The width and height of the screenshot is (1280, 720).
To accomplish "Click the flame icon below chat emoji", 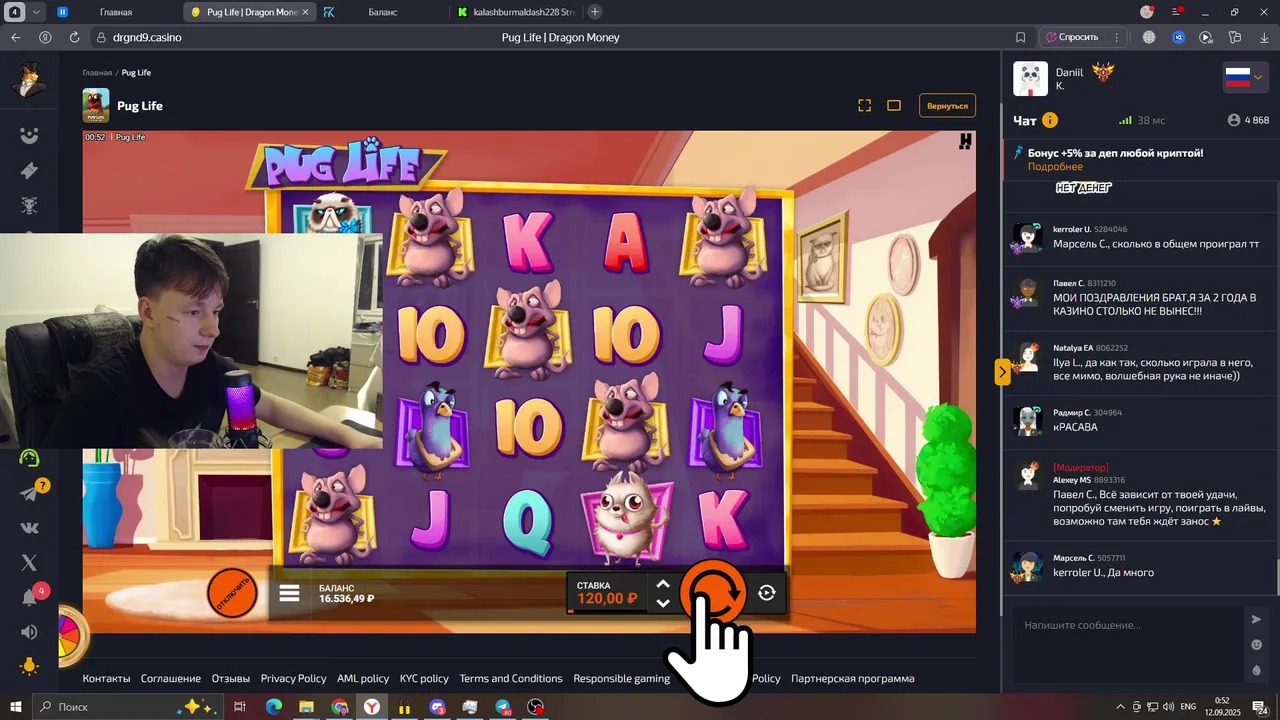I will click(x=1257, y=670).
